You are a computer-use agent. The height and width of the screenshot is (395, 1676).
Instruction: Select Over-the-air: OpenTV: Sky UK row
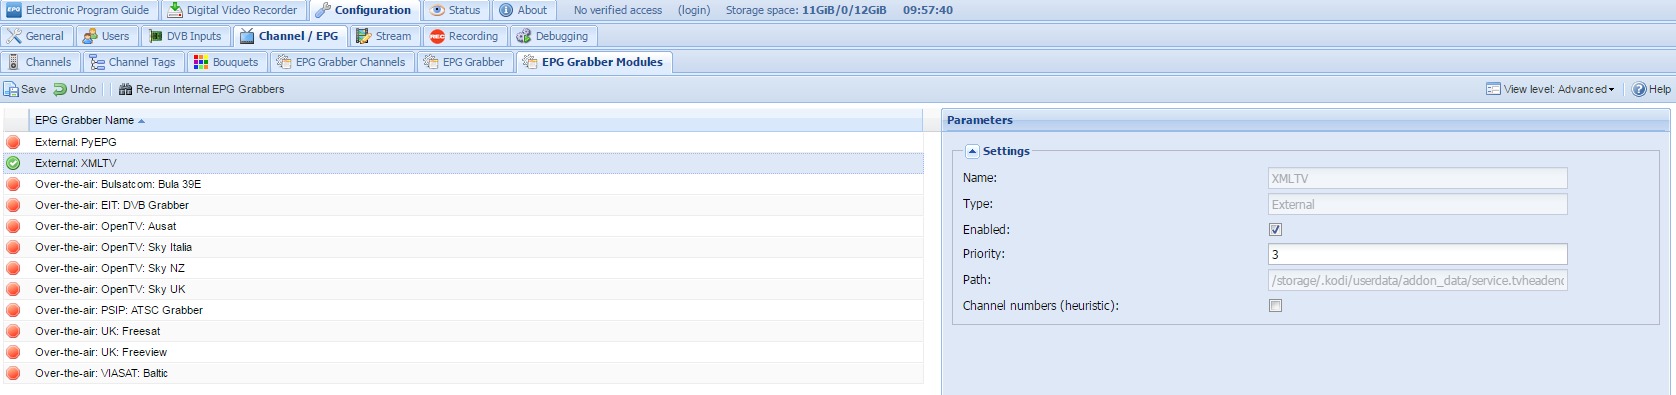(462, 289)
